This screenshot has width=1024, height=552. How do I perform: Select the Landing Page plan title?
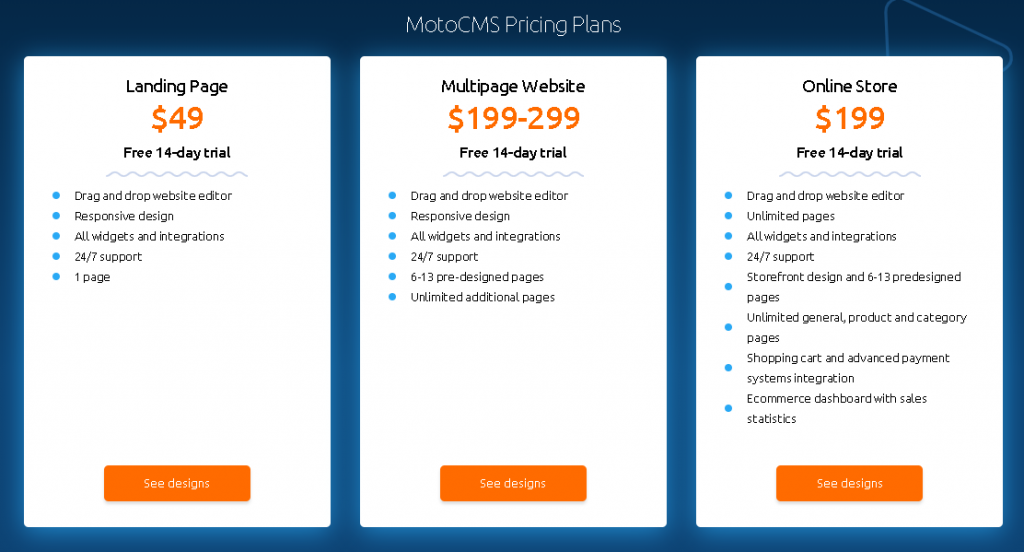pos(177,86)
